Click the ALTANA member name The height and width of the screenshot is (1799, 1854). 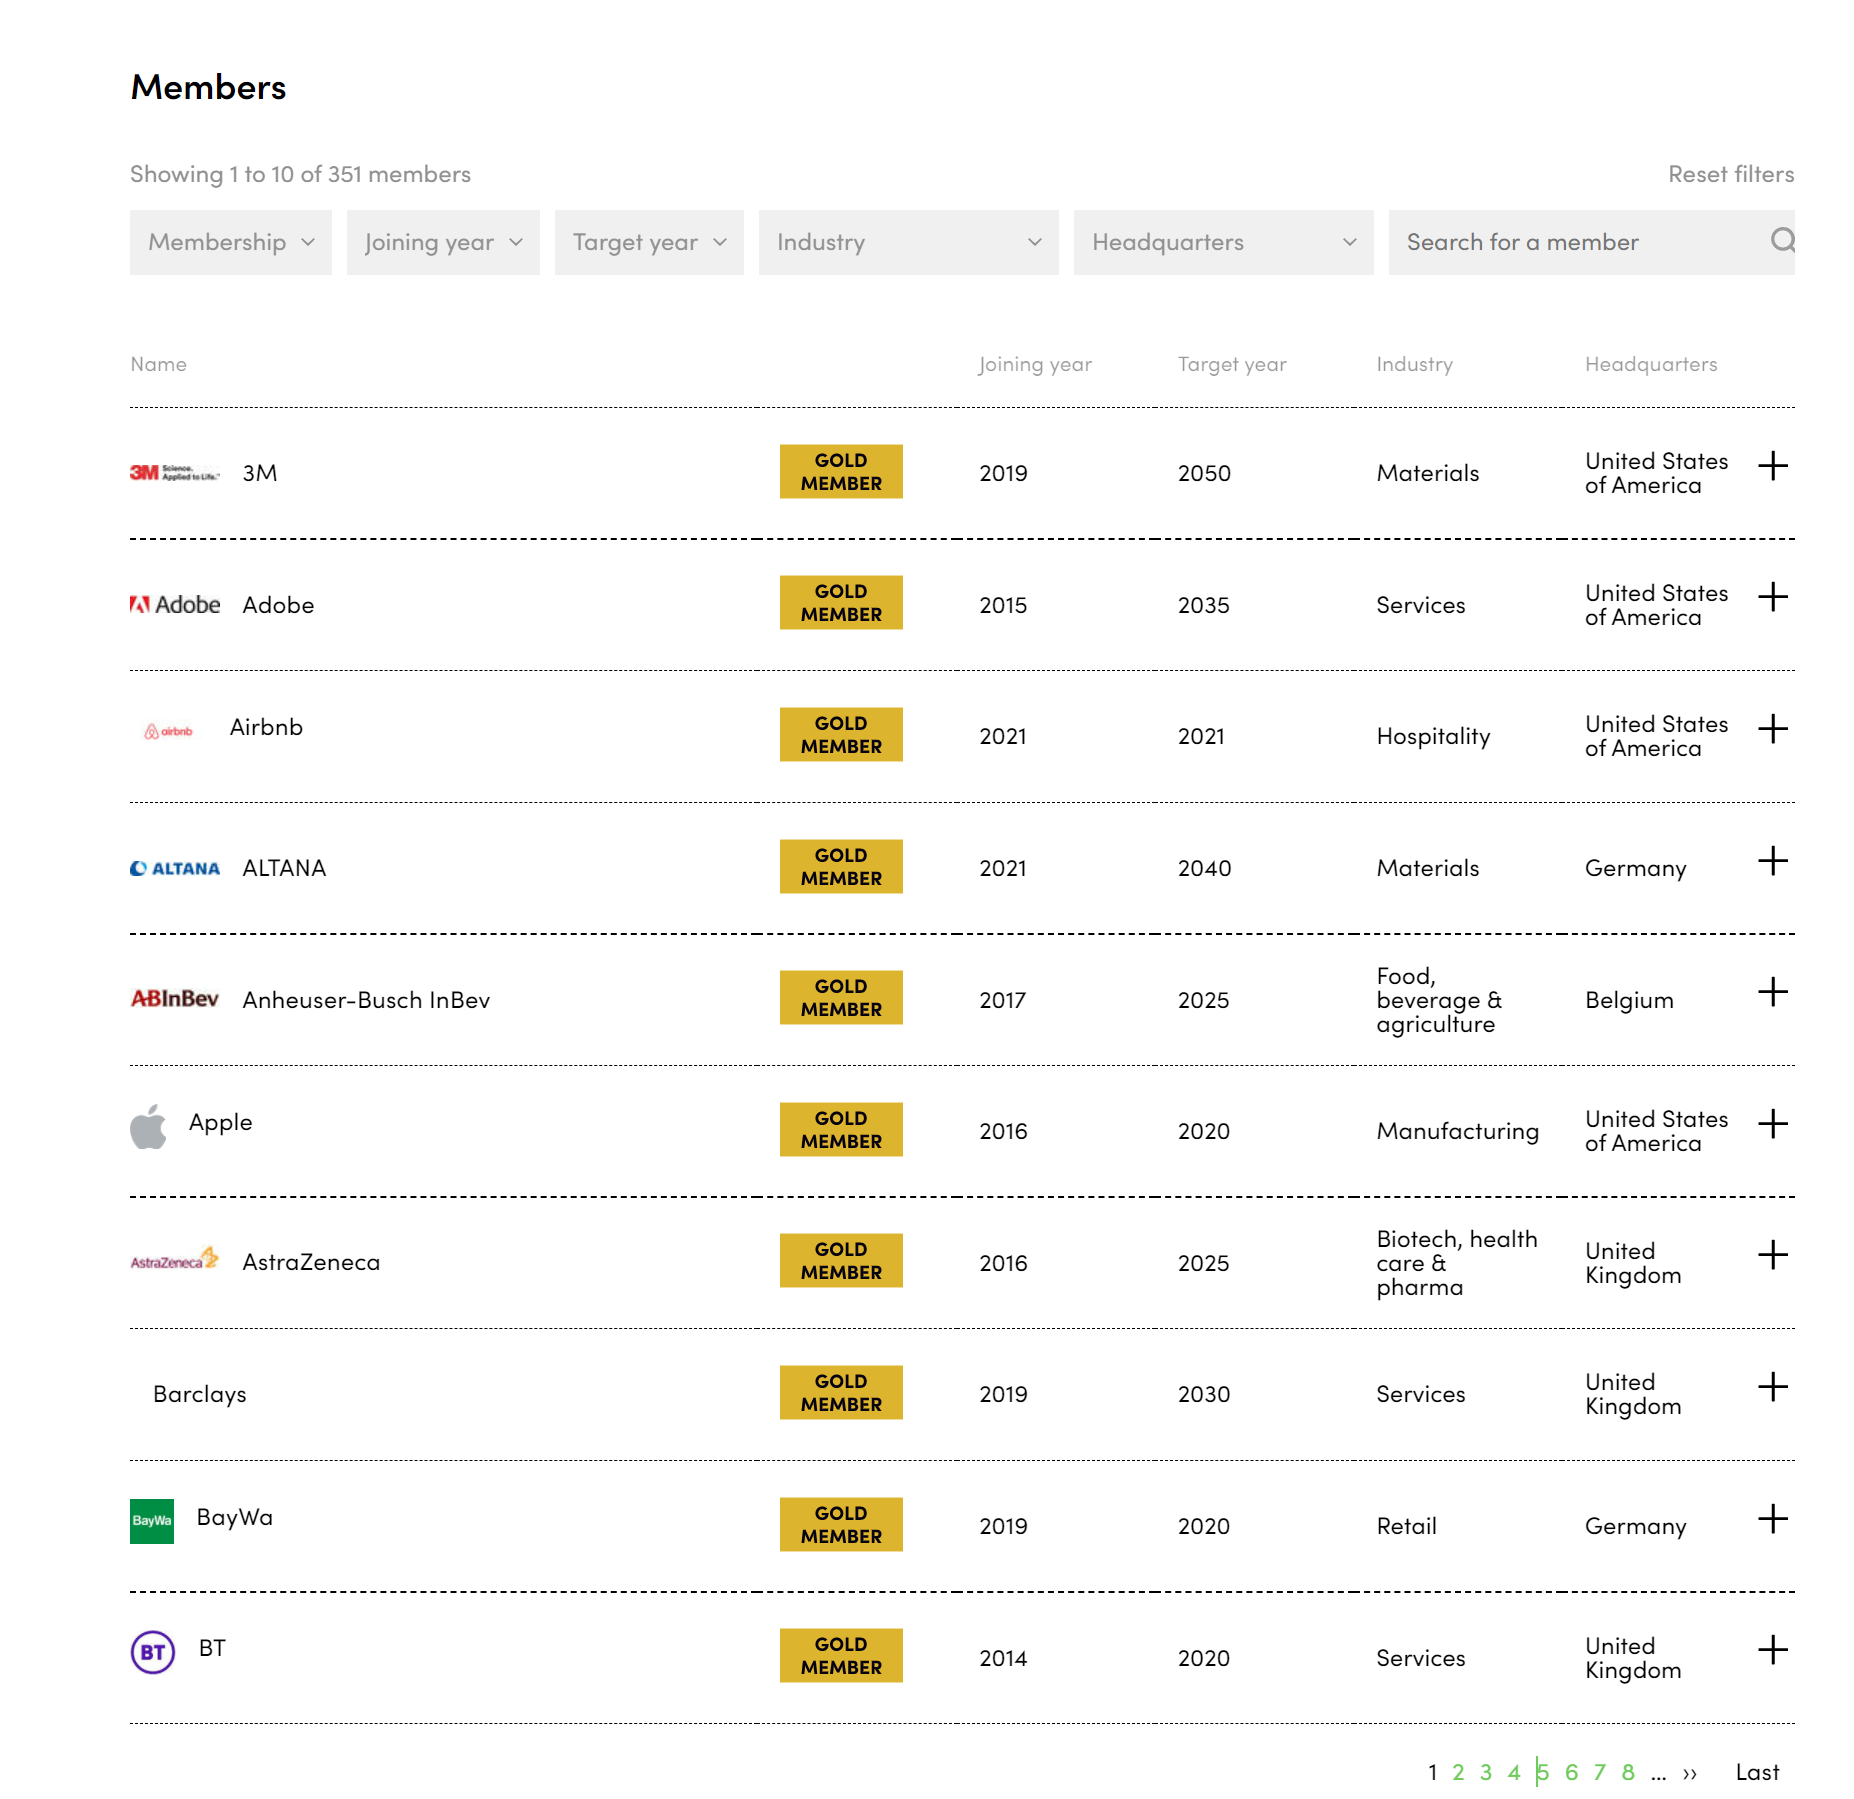pos(284,868)
